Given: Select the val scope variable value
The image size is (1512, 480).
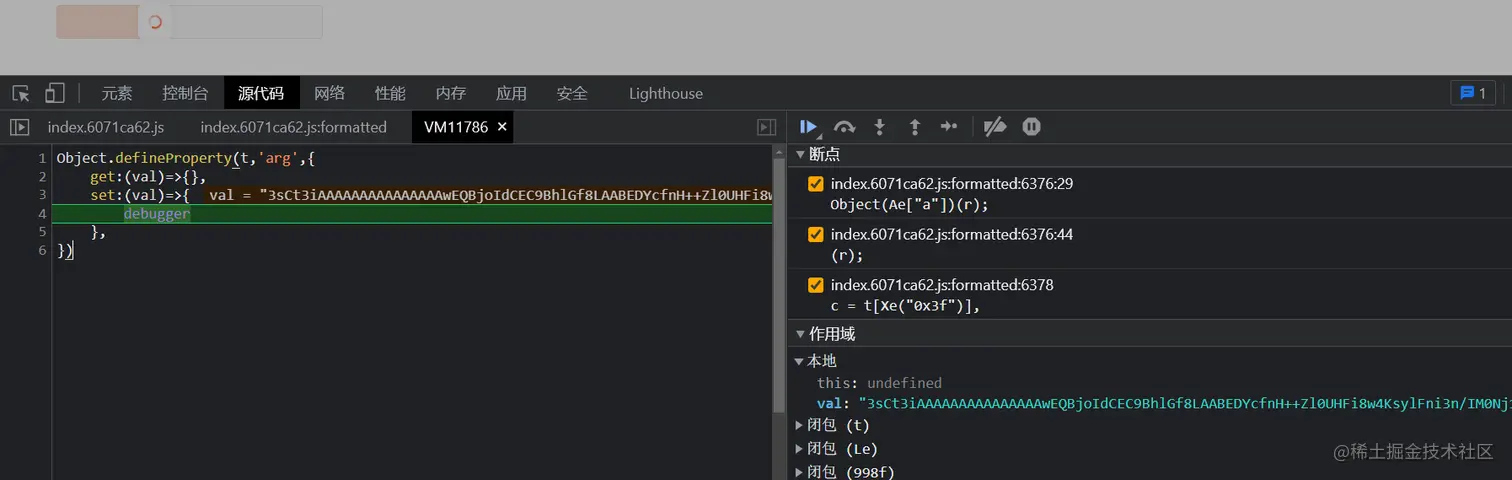Looking at the screenshot, I should point(1185,403).
